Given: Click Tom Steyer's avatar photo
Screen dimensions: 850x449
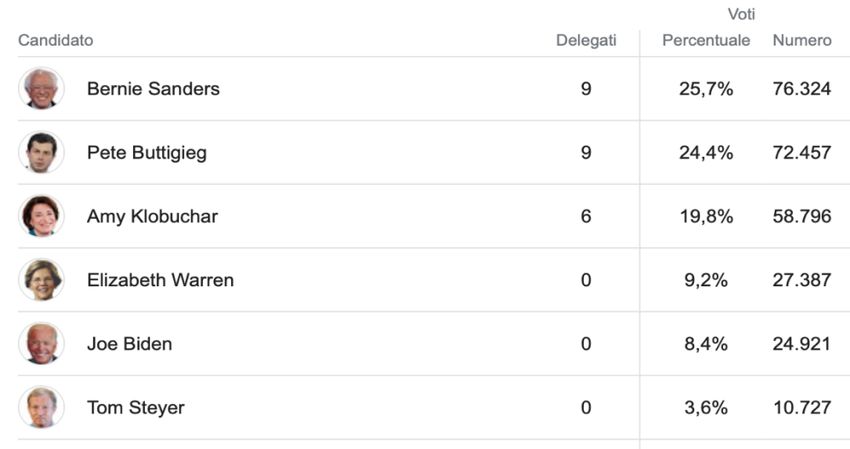Looking at the screenshot, I should (41, 408).
